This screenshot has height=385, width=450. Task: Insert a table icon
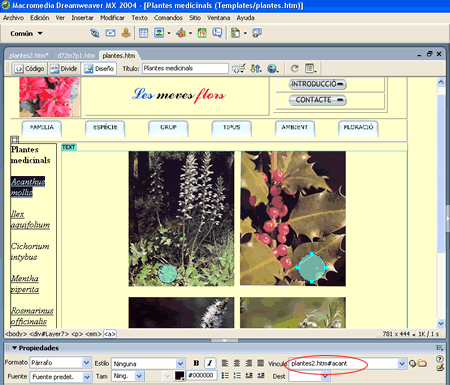[144, 33]
